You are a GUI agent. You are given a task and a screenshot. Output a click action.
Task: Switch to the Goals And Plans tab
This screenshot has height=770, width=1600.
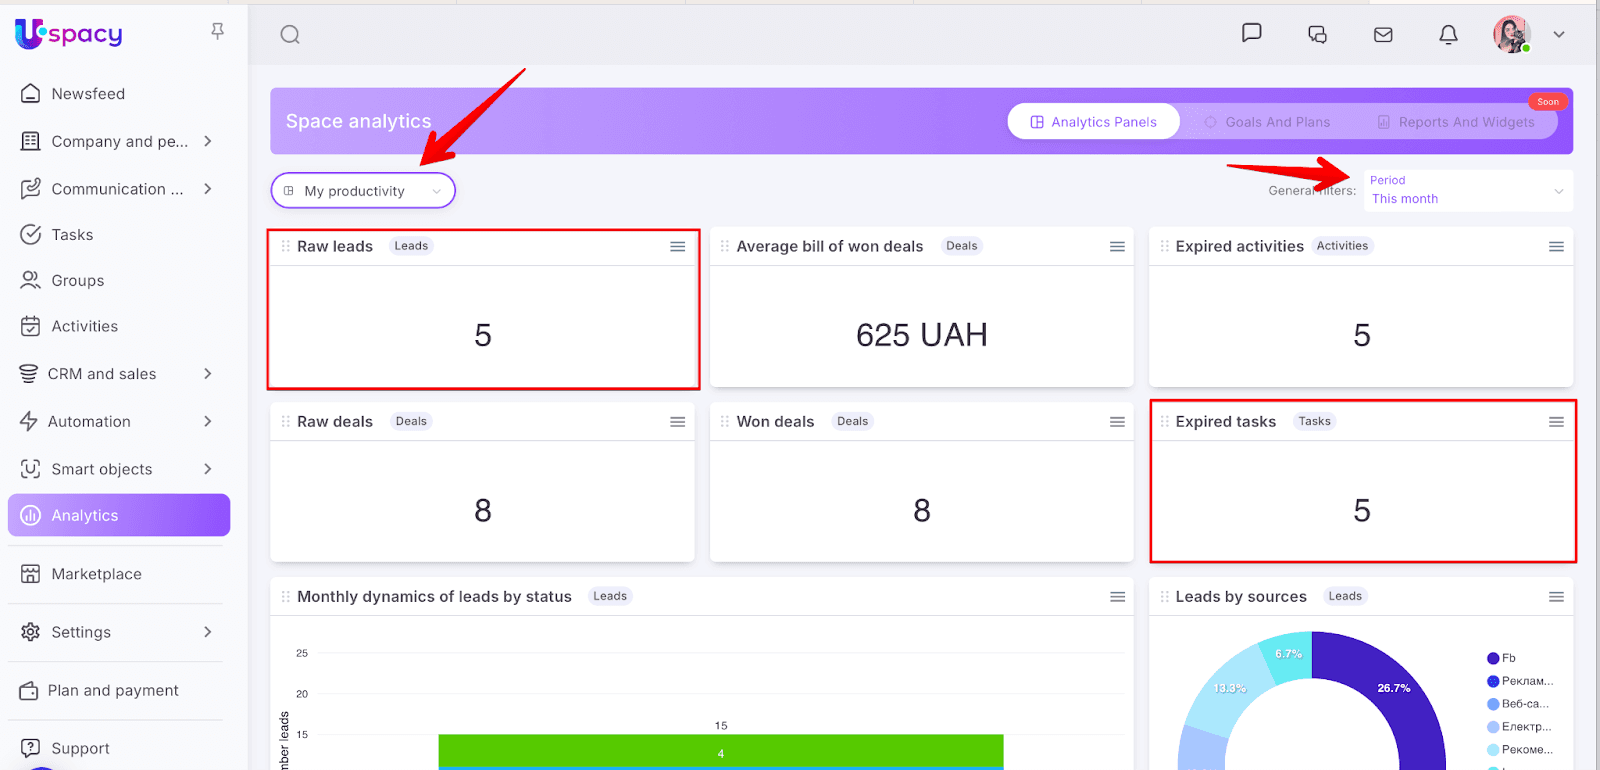1267,122
